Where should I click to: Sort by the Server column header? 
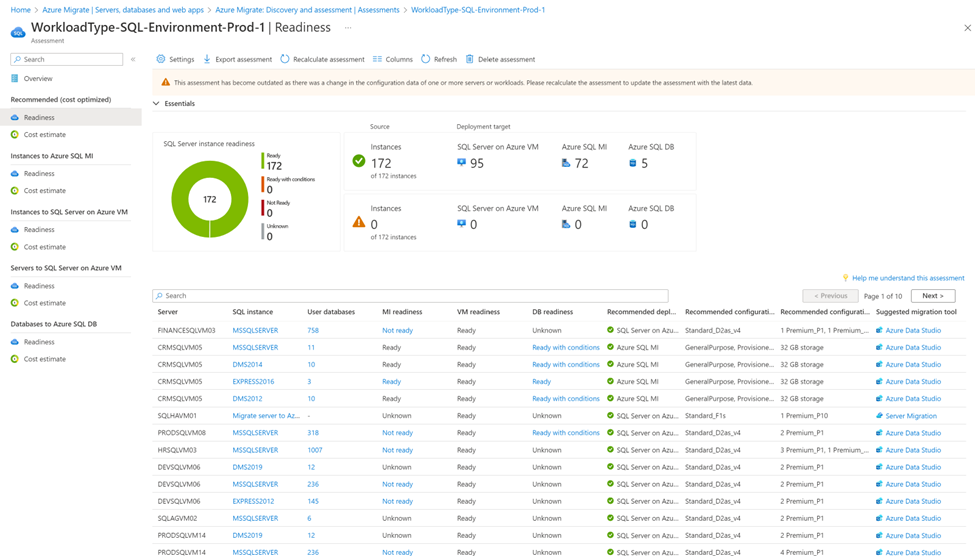(167, 312)
